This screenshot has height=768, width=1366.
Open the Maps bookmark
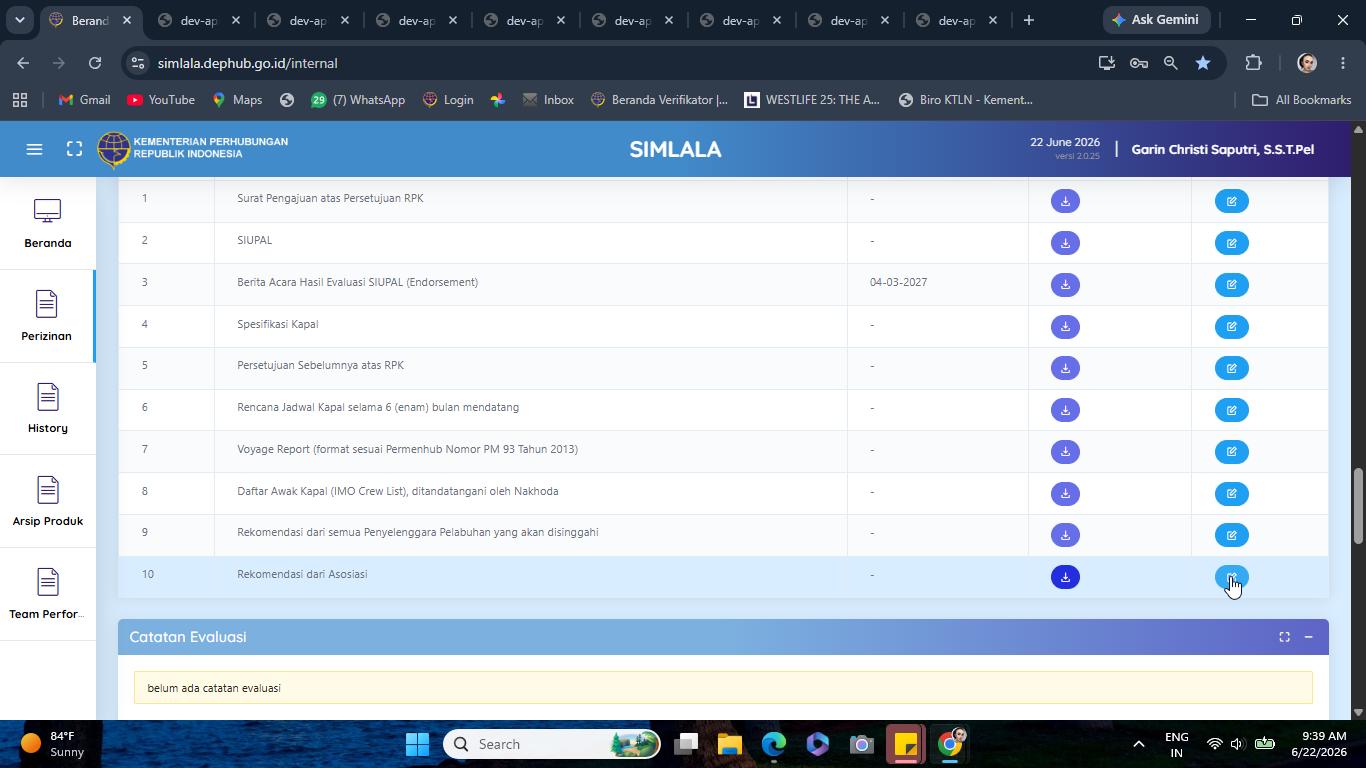[x=237, y=100]
